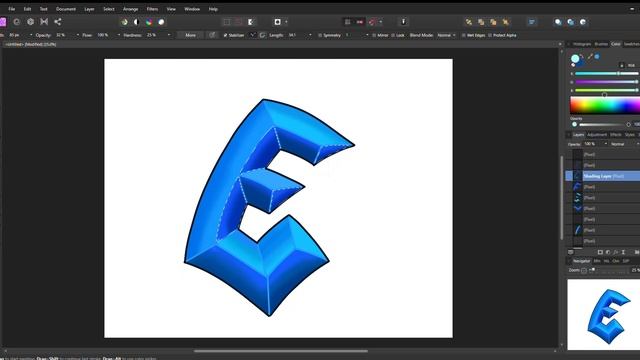Click inside the rainbow color spectrum bar
This screenshot has width=640, height=360.
click(605, 105)
